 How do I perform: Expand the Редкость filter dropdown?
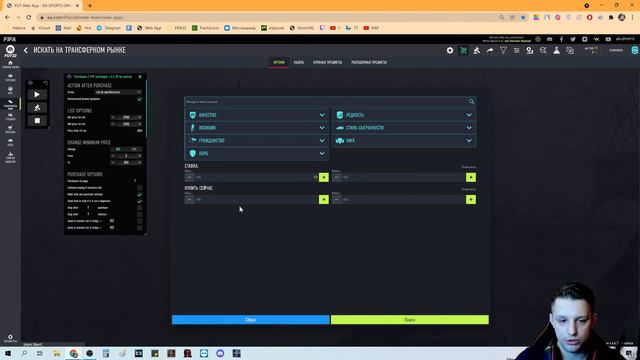pos(404,115)
